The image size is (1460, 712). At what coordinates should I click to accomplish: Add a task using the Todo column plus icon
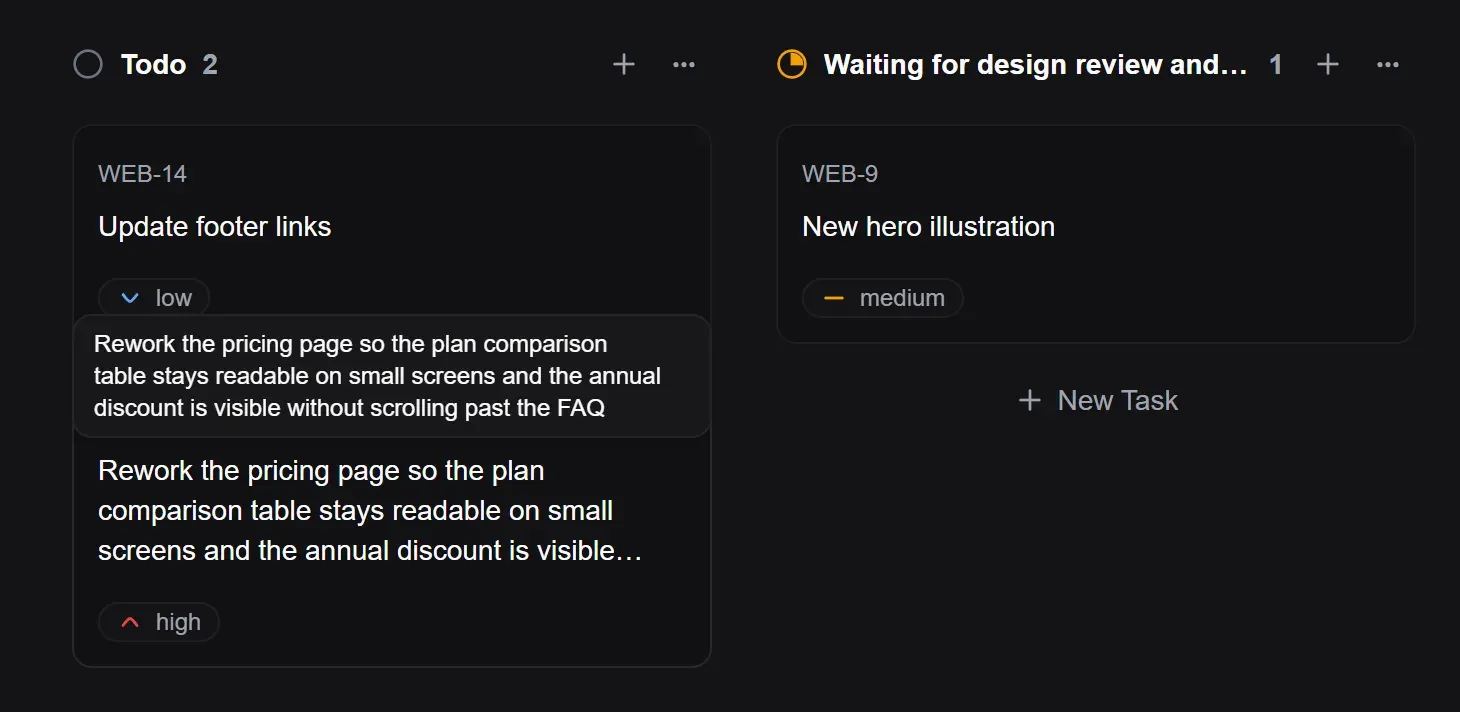point(624,65)
